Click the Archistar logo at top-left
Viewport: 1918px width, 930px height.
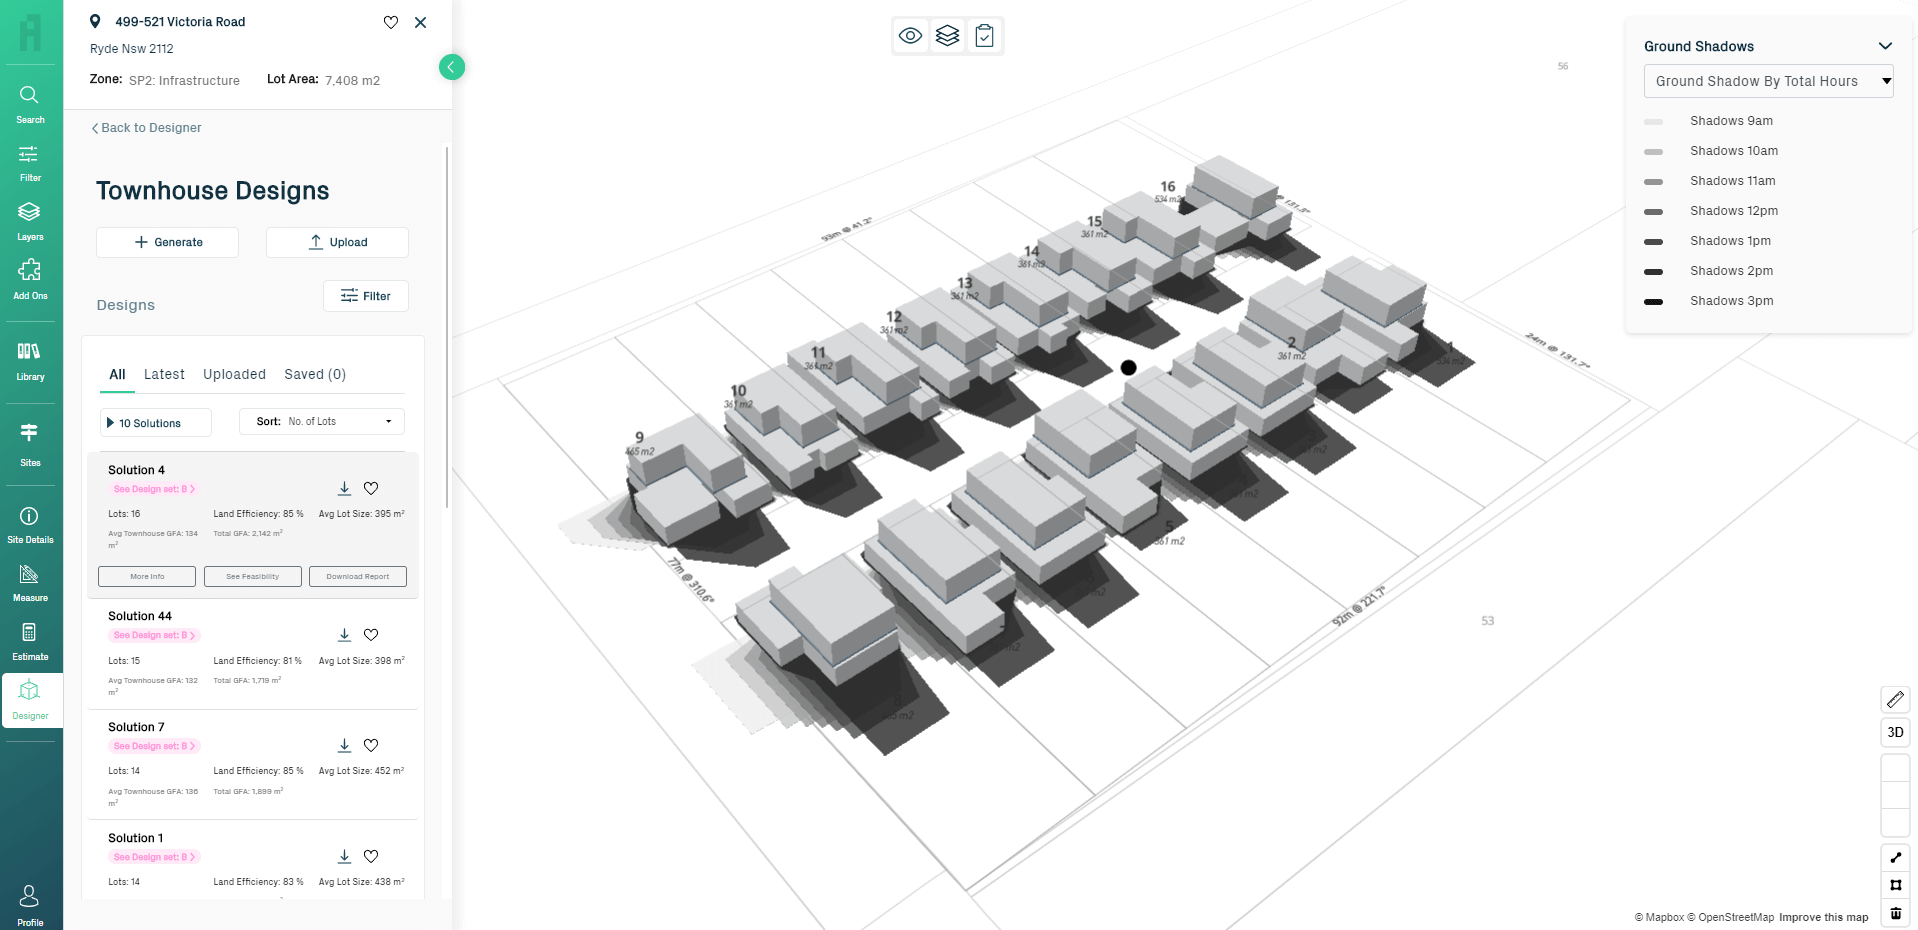click(x=31, y=33)
